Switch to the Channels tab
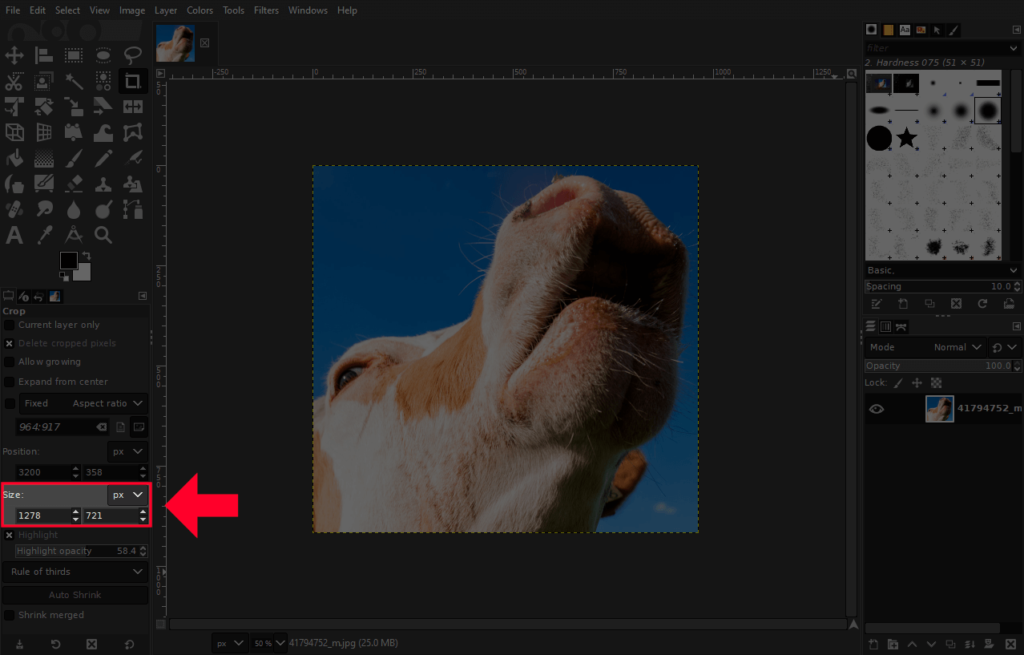 (888, 326)
